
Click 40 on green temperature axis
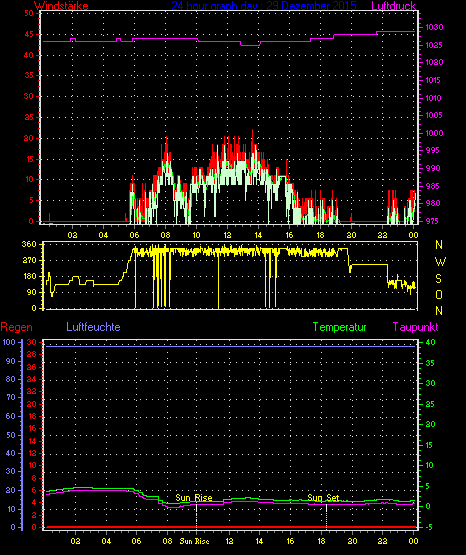[430, 343]
